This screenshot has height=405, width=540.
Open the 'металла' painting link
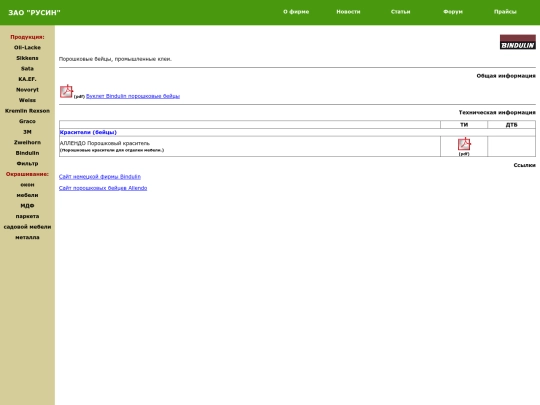(x=27, y=238)
